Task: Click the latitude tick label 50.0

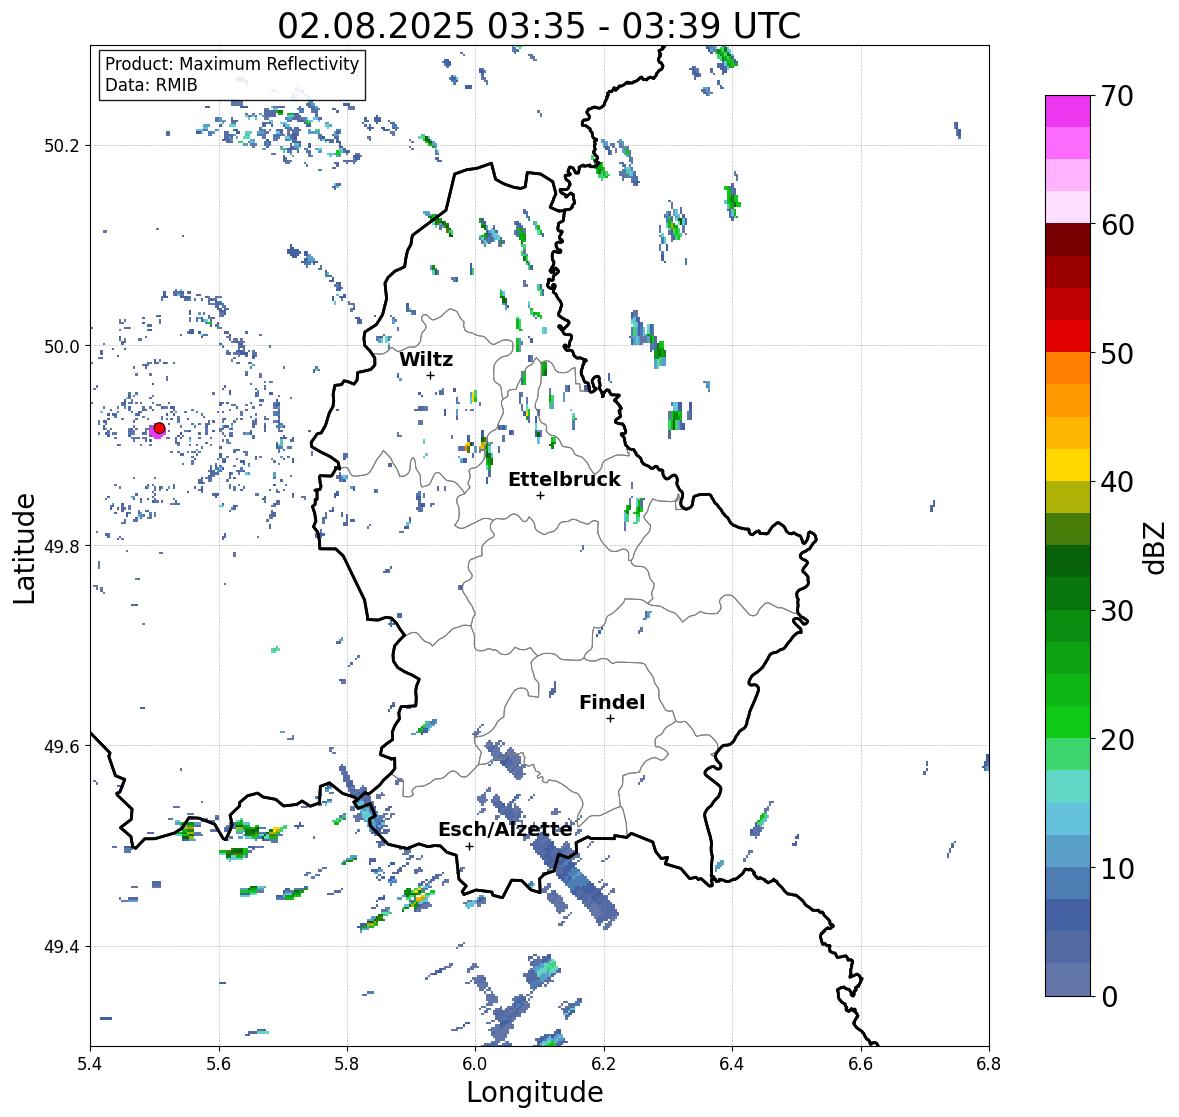Action: pyautogui.click(x=62, y=347)
